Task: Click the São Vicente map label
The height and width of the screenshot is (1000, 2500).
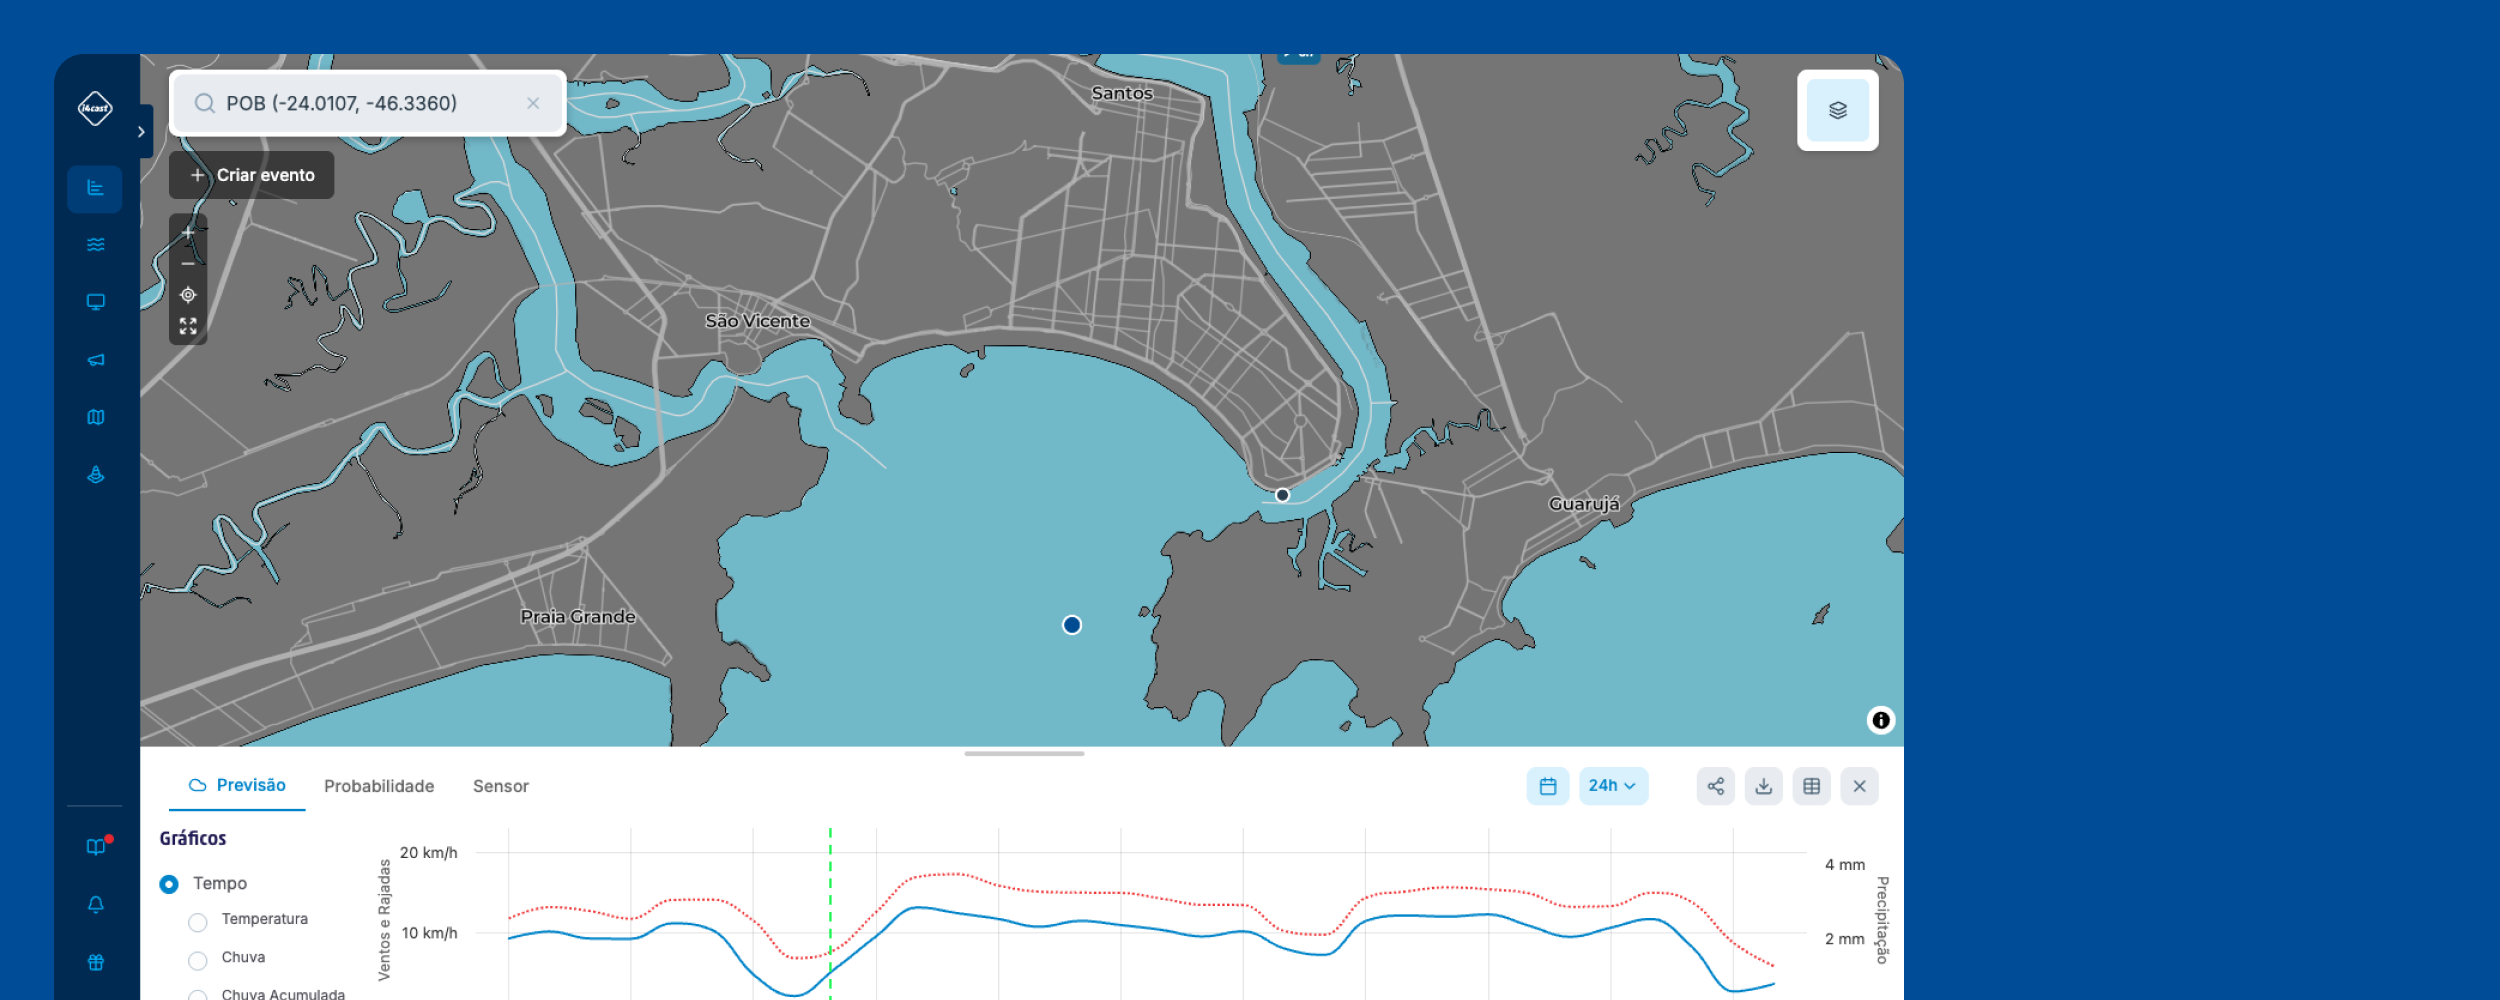Action: [757, 321]
